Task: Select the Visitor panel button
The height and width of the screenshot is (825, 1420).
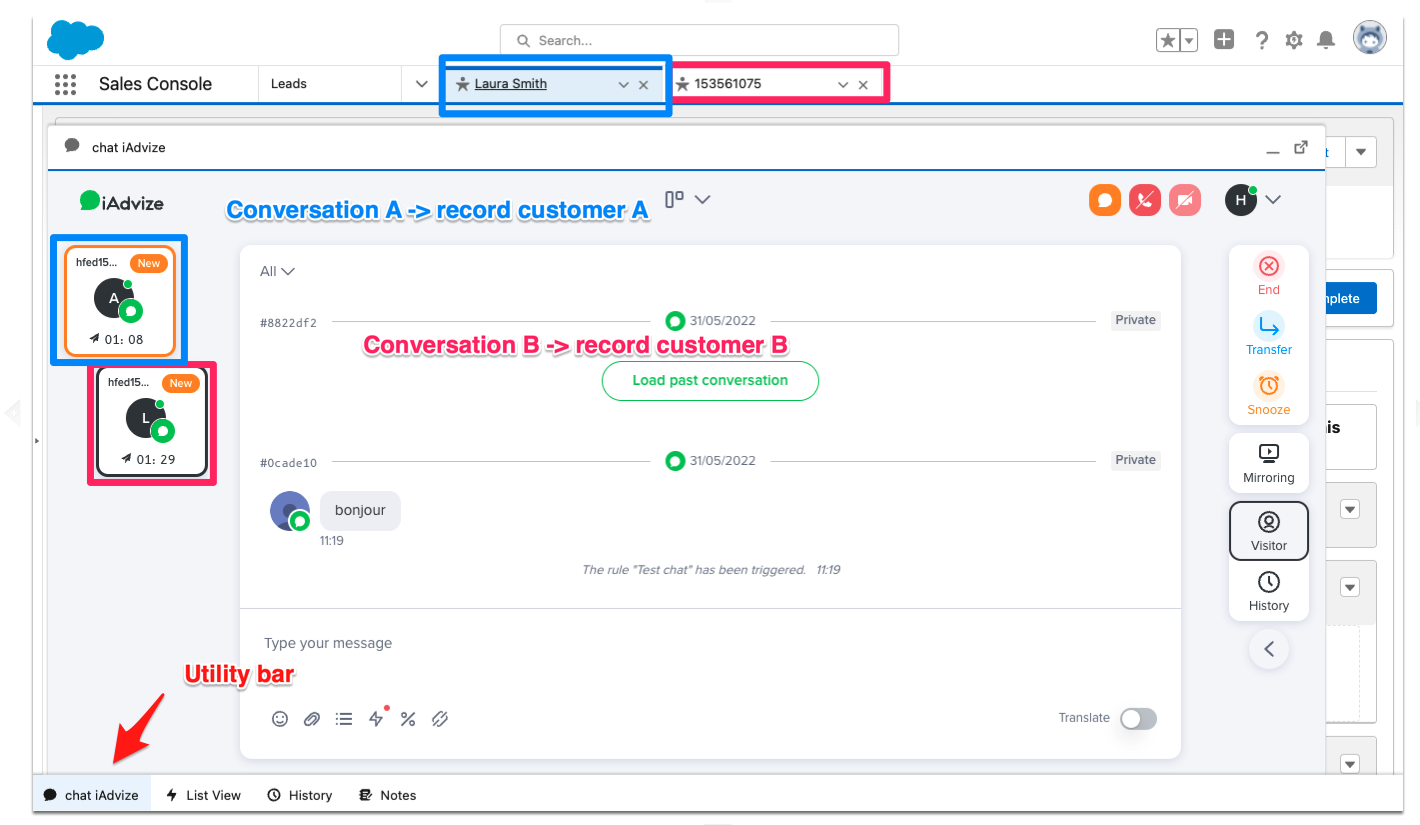Action: tap(1268, 531)
